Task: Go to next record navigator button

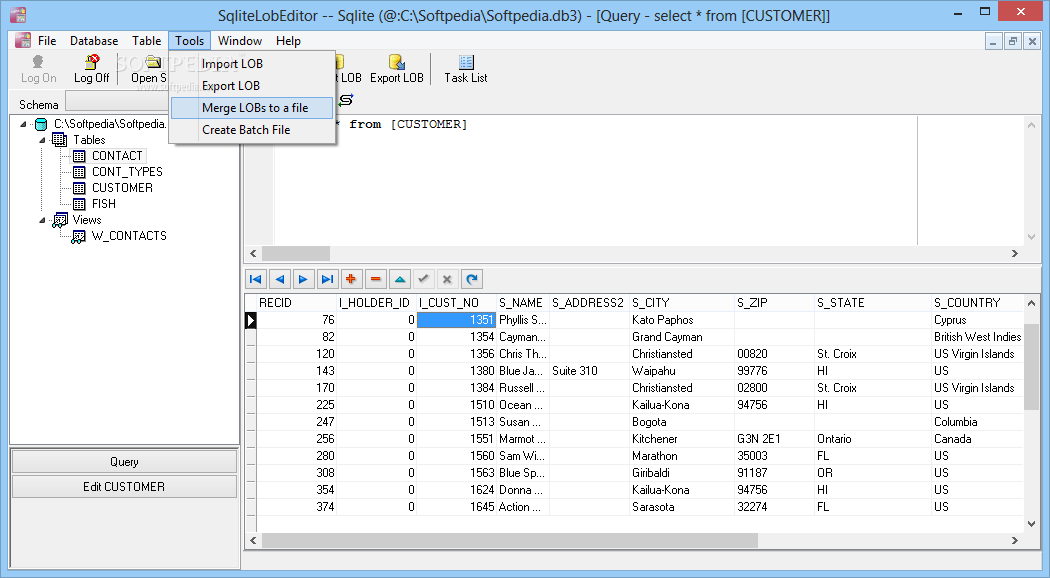Action: coord(303,279)
